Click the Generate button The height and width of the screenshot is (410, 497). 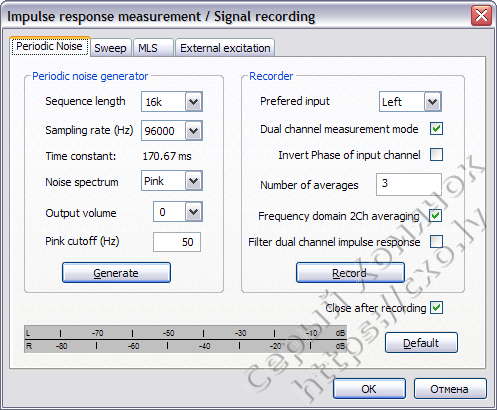pyautogui.click(x=116, y=273)
